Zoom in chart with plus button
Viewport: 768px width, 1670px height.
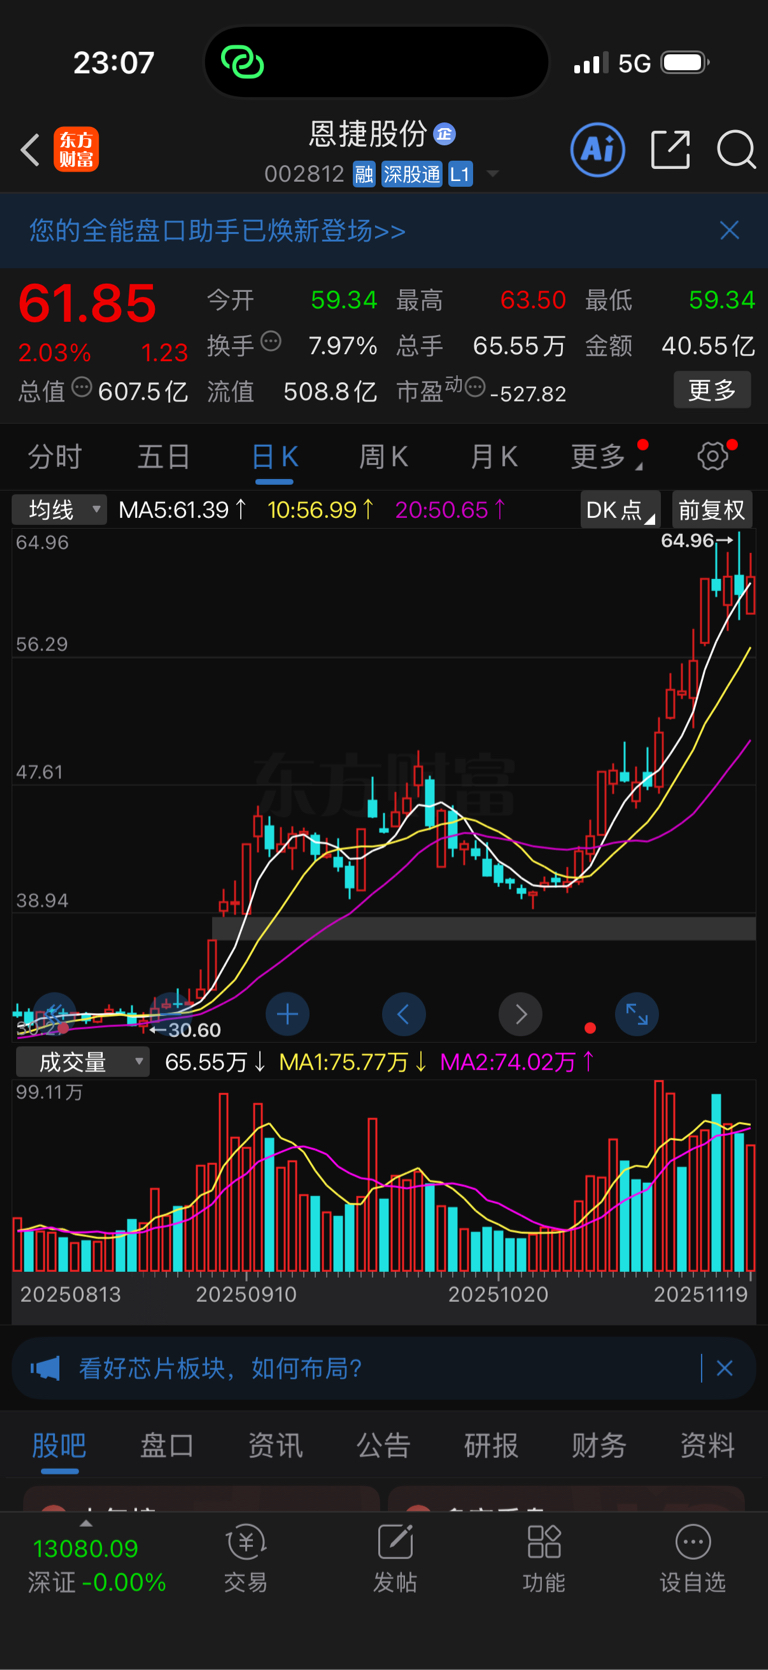[287, 1014]
